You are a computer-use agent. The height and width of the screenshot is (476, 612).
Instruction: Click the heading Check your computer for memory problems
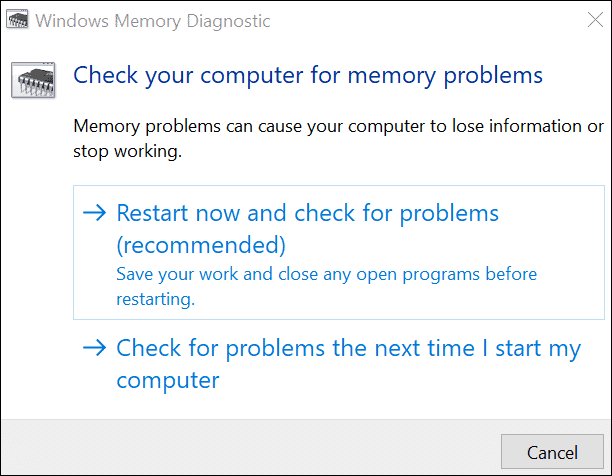308,75
